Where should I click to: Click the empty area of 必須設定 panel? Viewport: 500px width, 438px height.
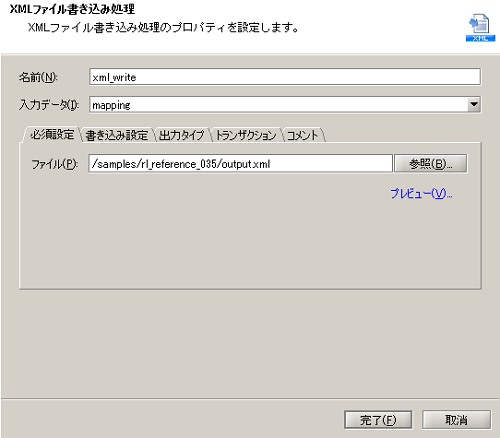click(250, 240)
